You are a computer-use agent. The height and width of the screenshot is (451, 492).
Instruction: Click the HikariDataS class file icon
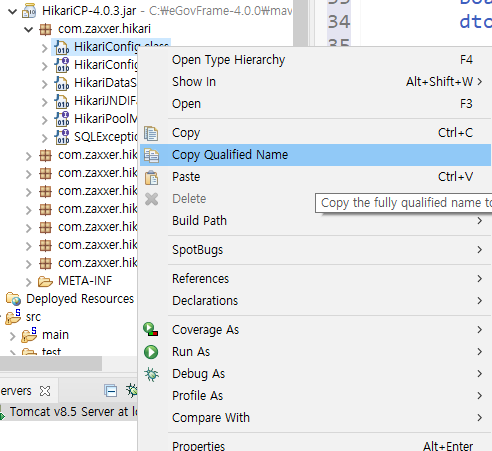(62, 83)
